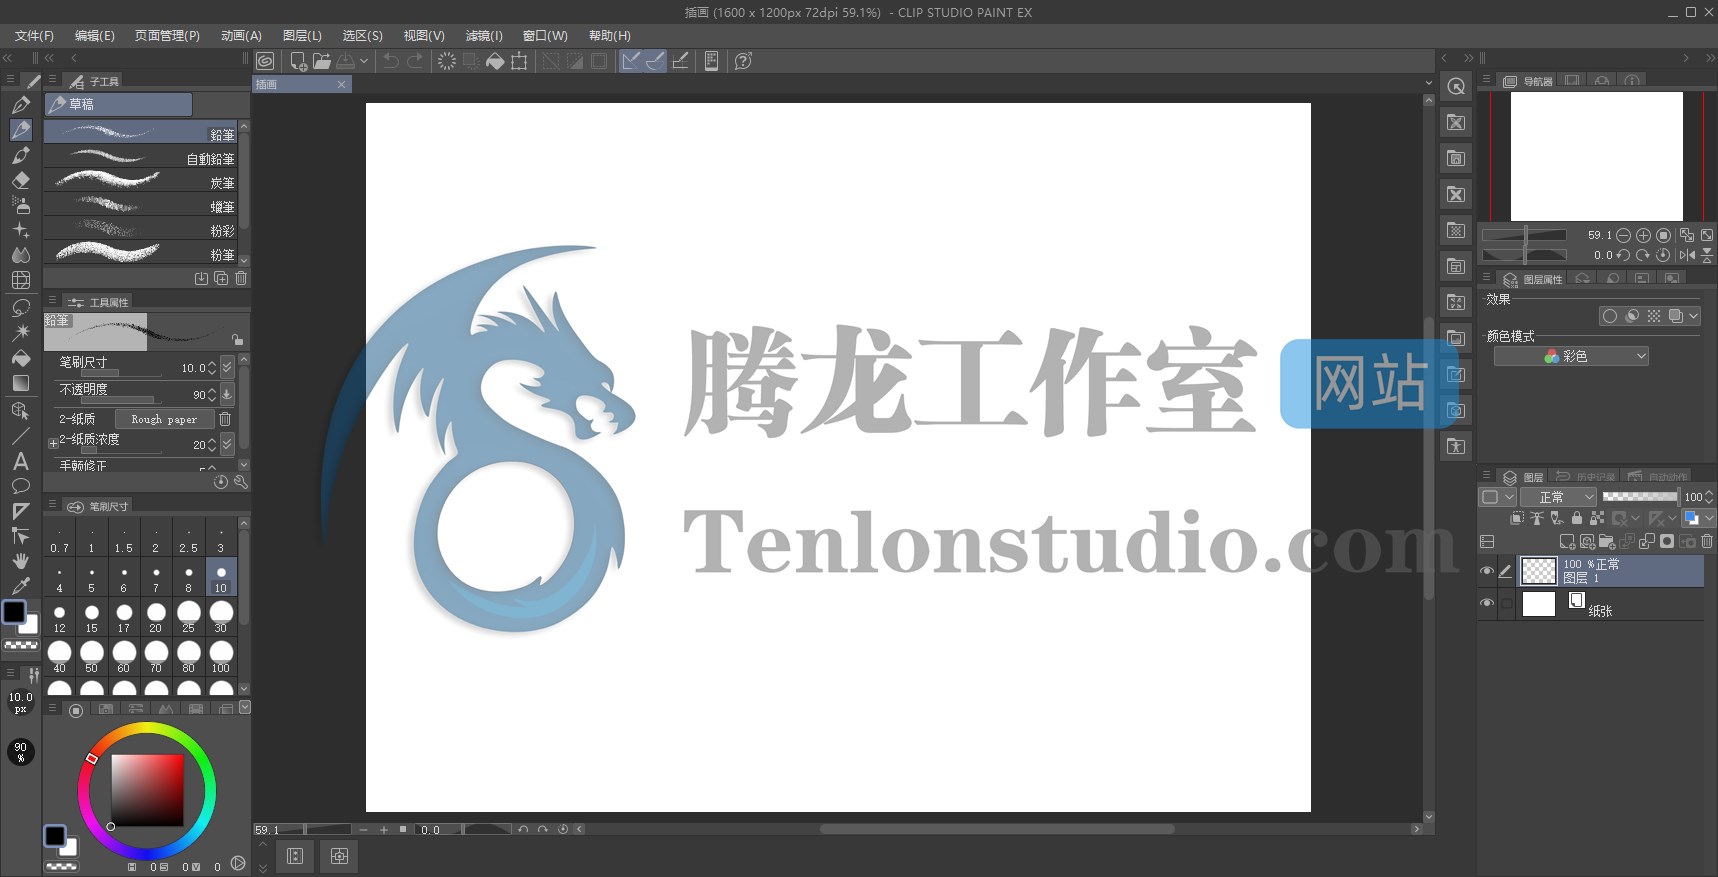Screen dimensions: 1718x877
Task: Toggle border effect in layer property
Action: pyautogui.click(x=1609, y=316)
